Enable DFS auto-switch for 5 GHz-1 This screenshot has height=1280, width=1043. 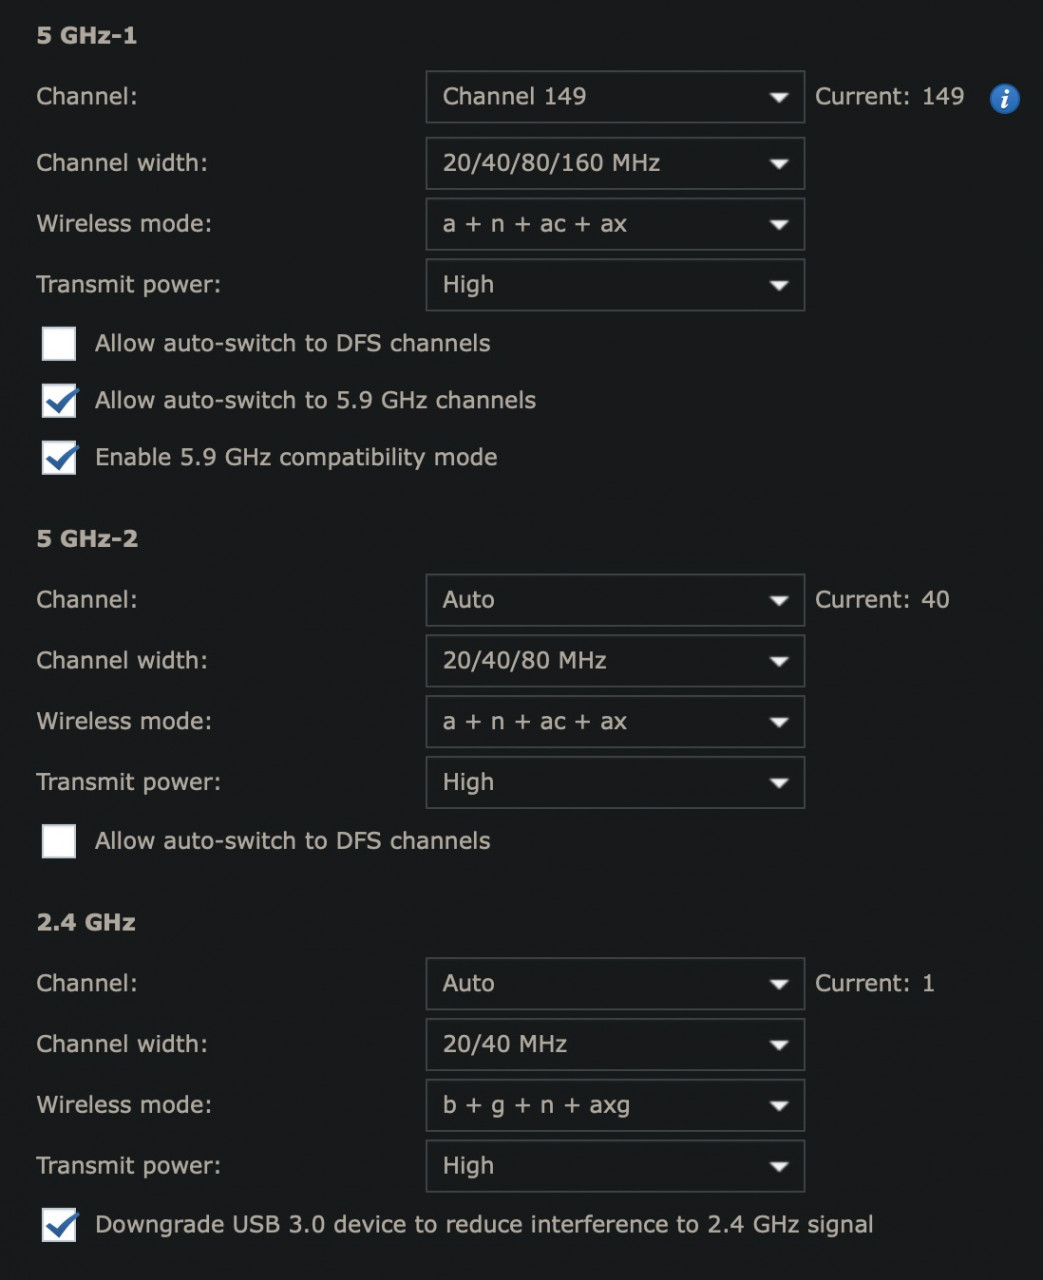click(59, 343)
